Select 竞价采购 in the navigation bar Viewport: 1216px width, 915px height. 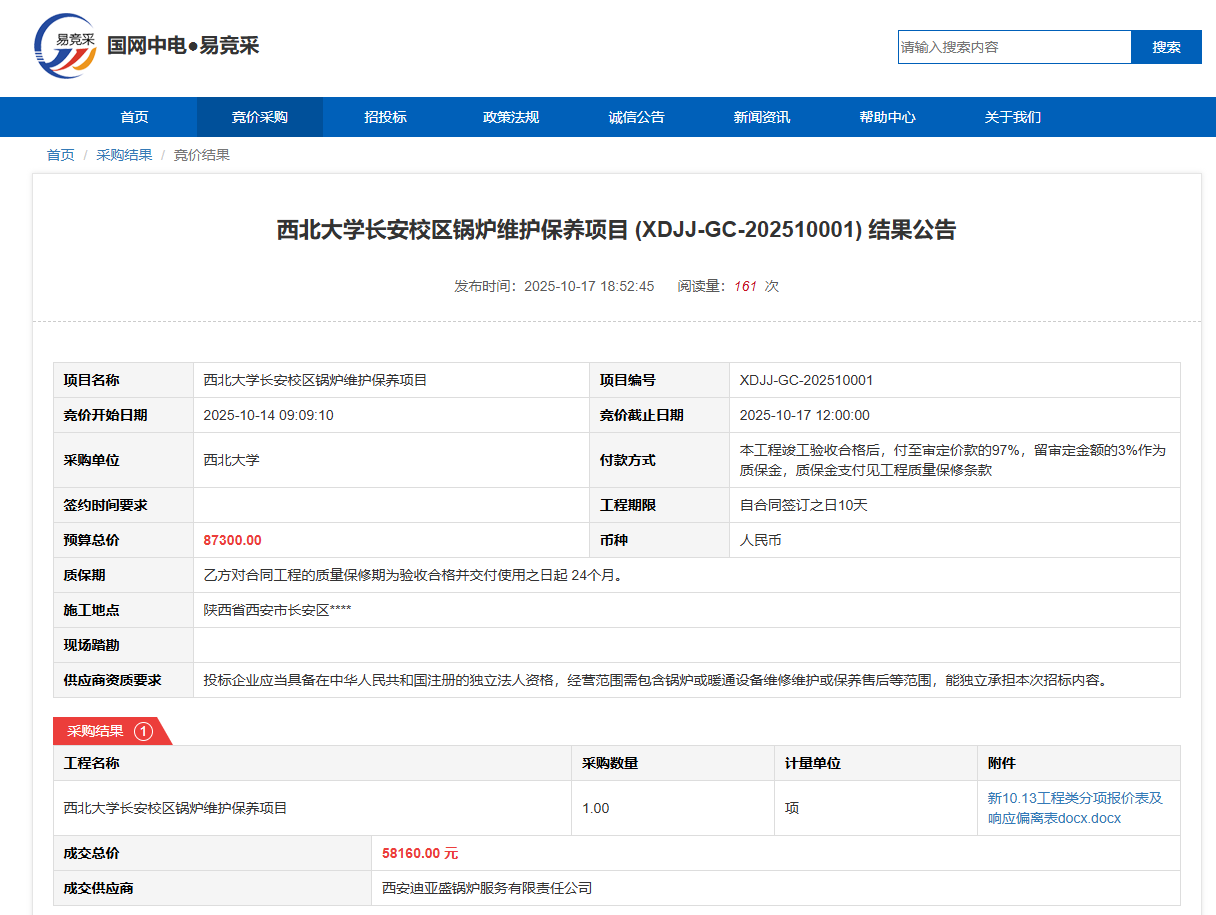tap(260, 117)
